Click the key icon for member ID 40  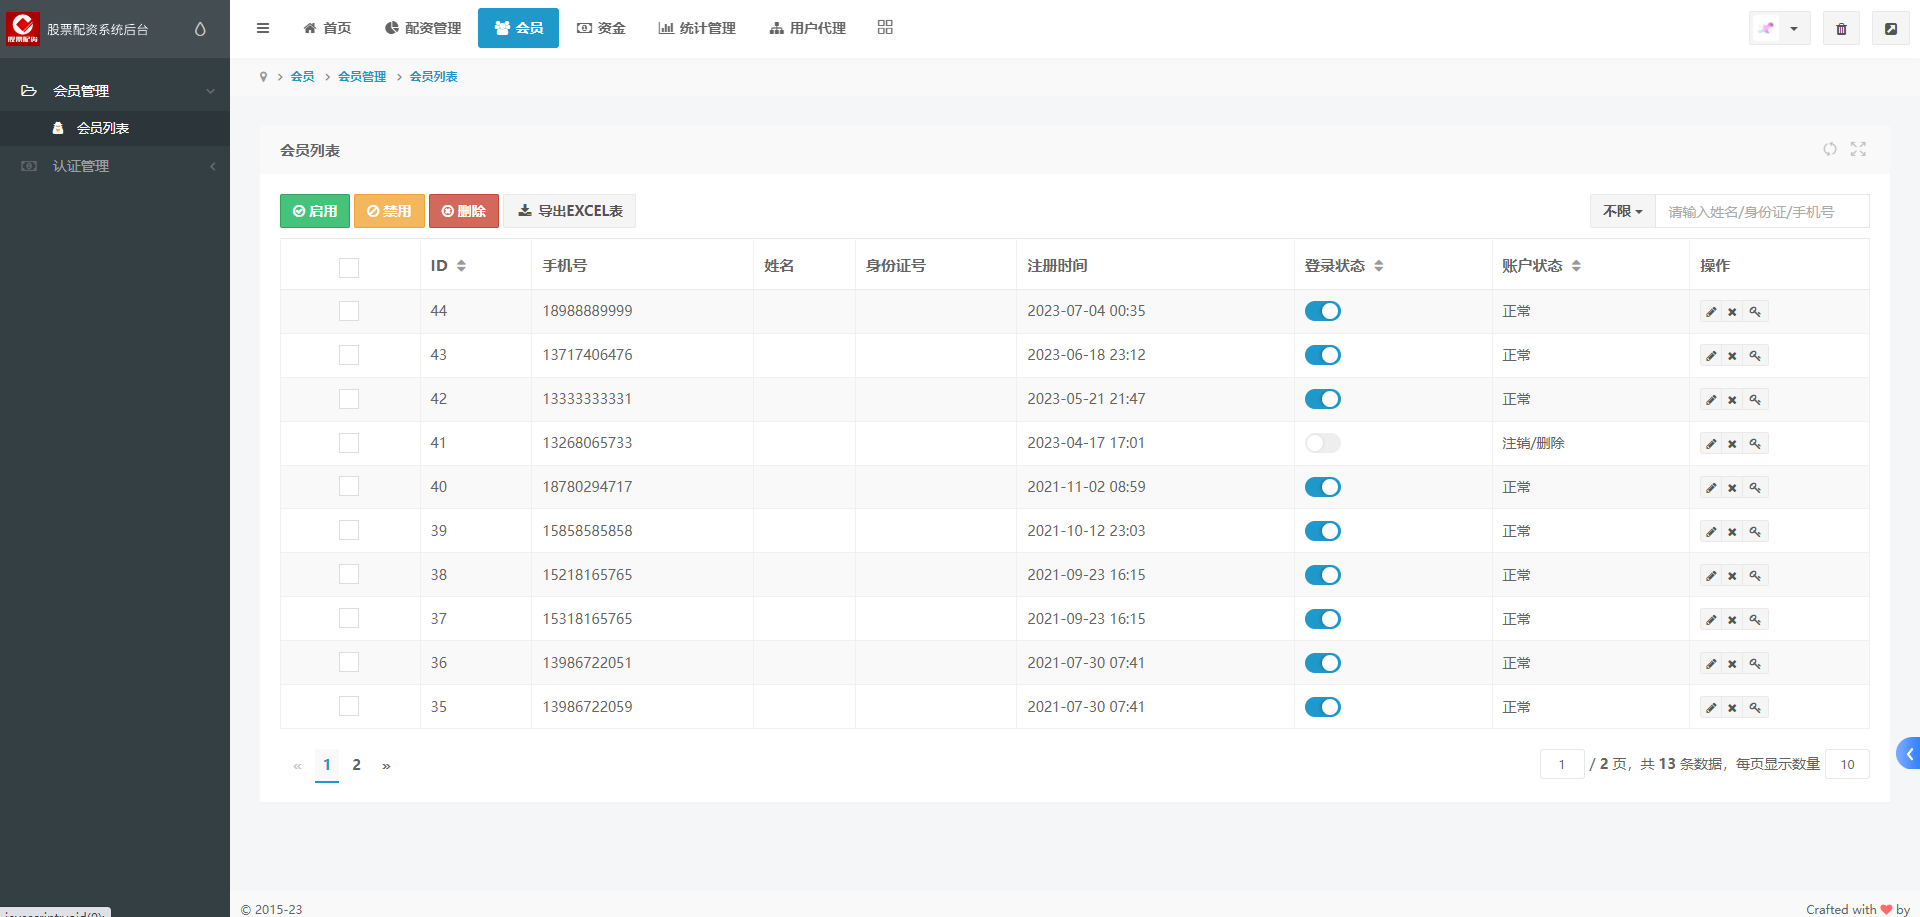1755,488
